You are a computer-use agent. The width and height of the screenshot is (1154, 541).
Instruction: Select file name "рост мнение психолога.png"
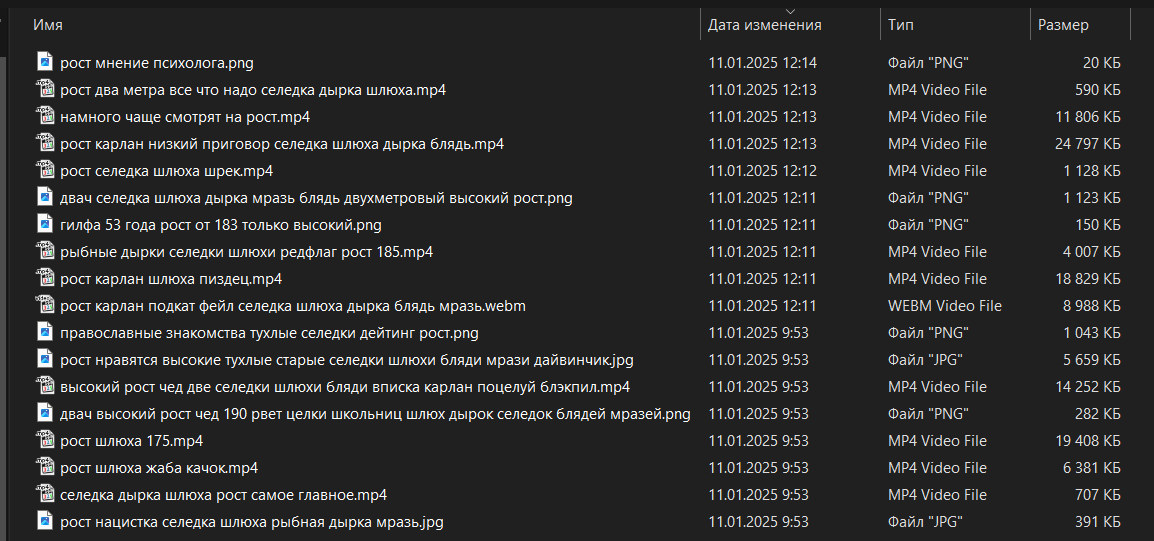[x=157, y=63]
